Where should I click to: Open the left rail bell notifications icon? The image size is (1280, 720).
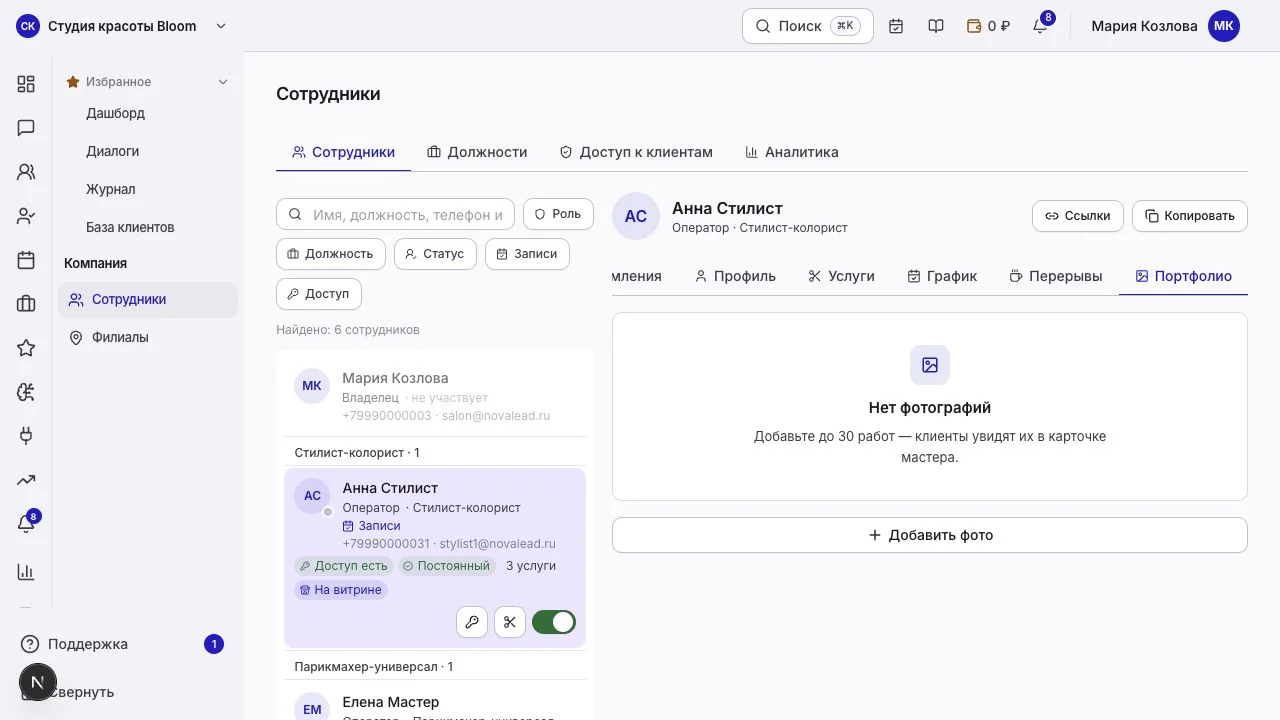(26, 524)
